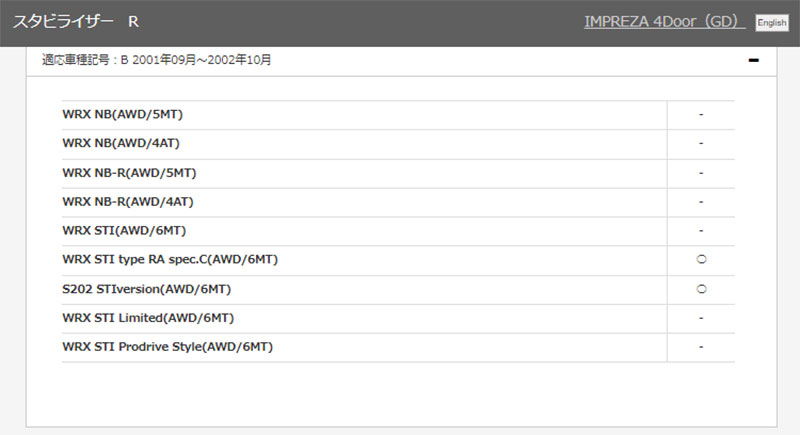Select the WRX NB-R(AWD/5MT) row label
This screenshot has width=800, height=435.
tap(129, 173)
